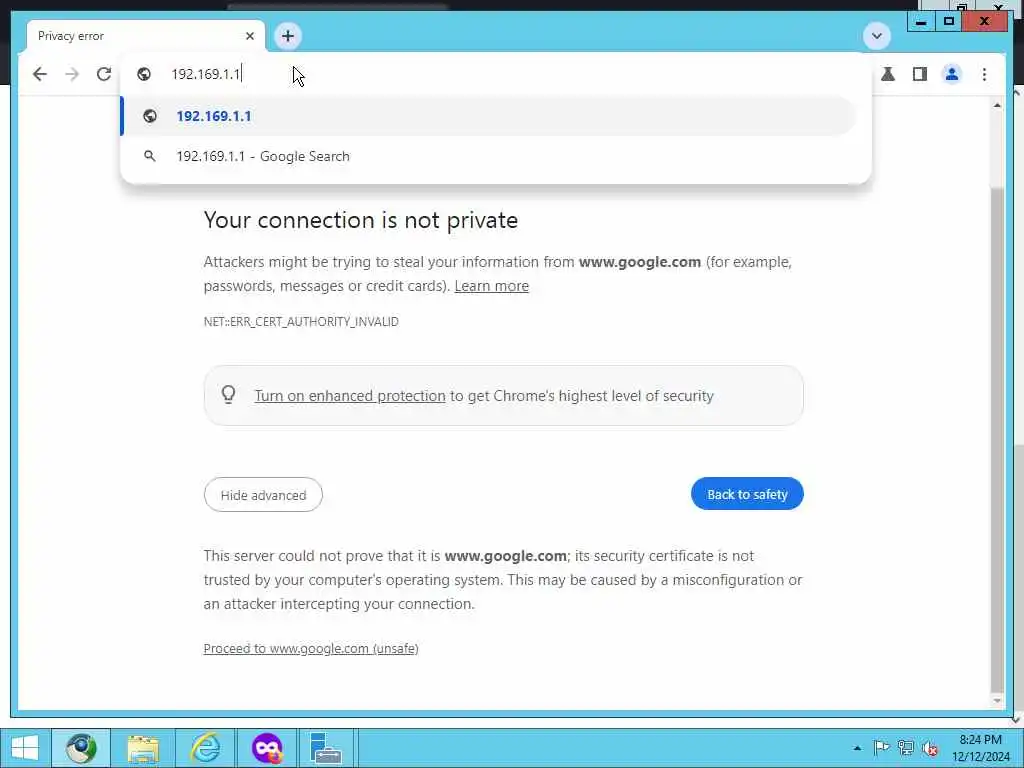Select the 192.169.1.1 URL suggestion
1024x768 pixels.
click(x=488, y=116)
